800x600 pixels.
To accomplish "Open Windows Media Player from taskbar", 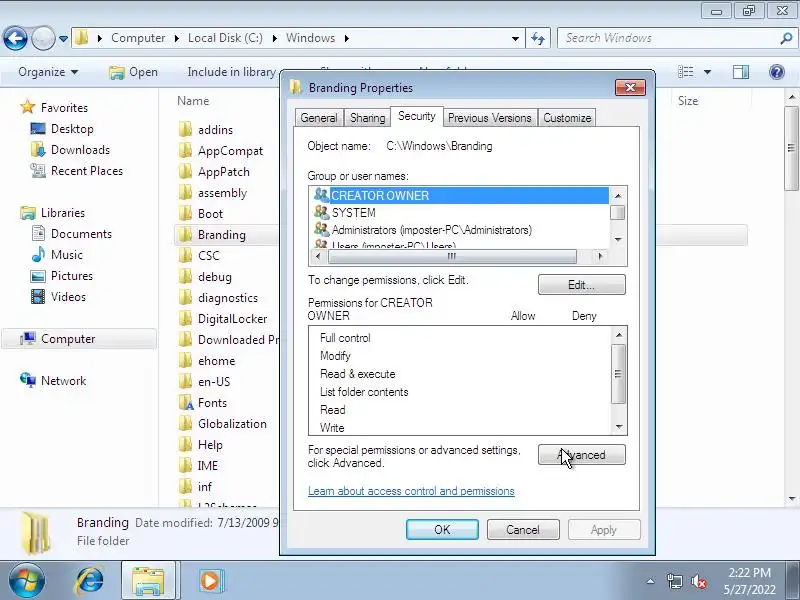I will coord(210,581).
